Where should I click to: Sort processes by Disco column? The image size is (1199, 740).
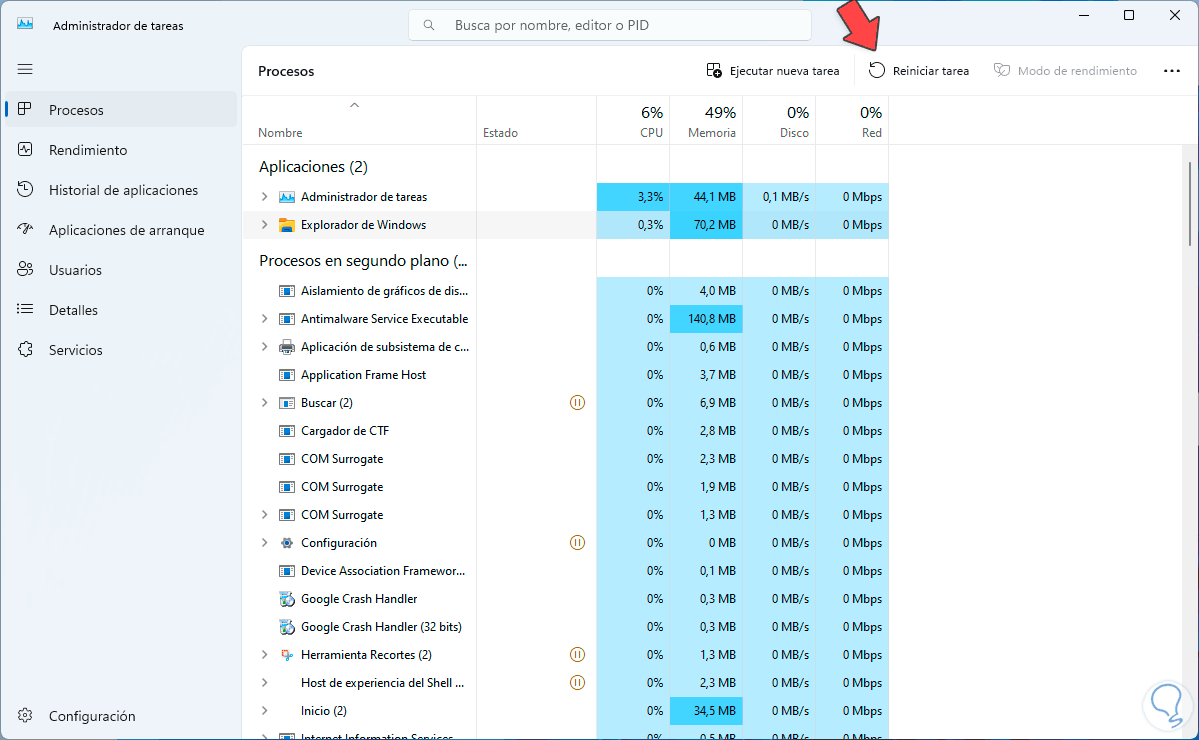pos(779,122)
